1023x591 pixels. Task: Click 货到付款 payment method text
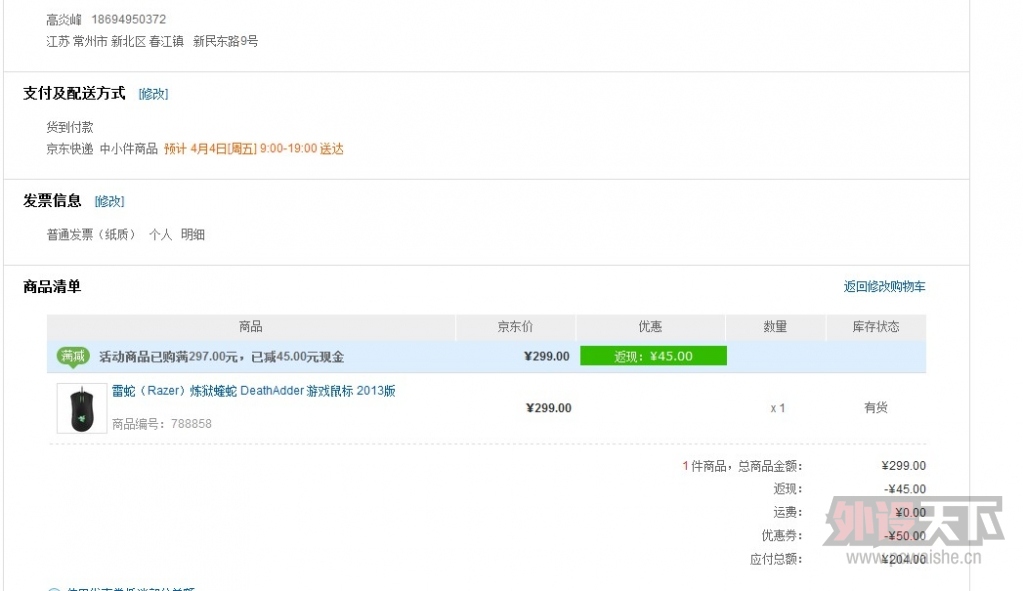coord(70,127)
